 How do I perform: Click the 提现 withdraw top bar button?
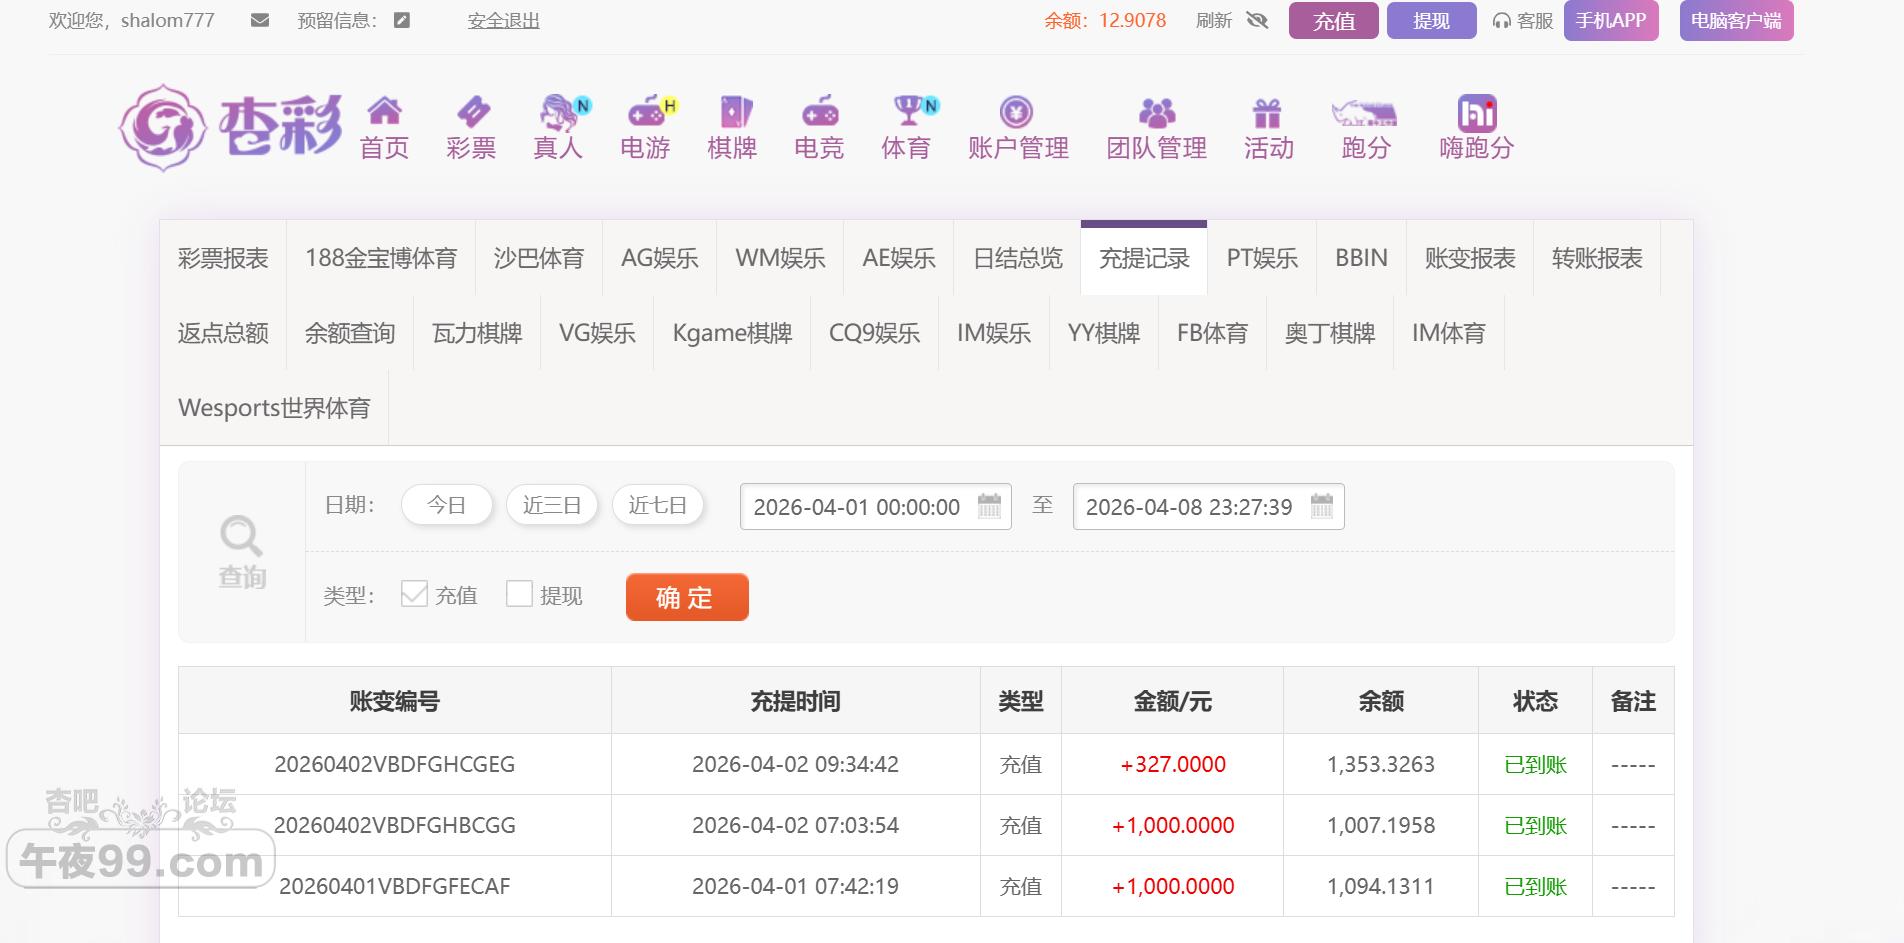coord(1432,21)
